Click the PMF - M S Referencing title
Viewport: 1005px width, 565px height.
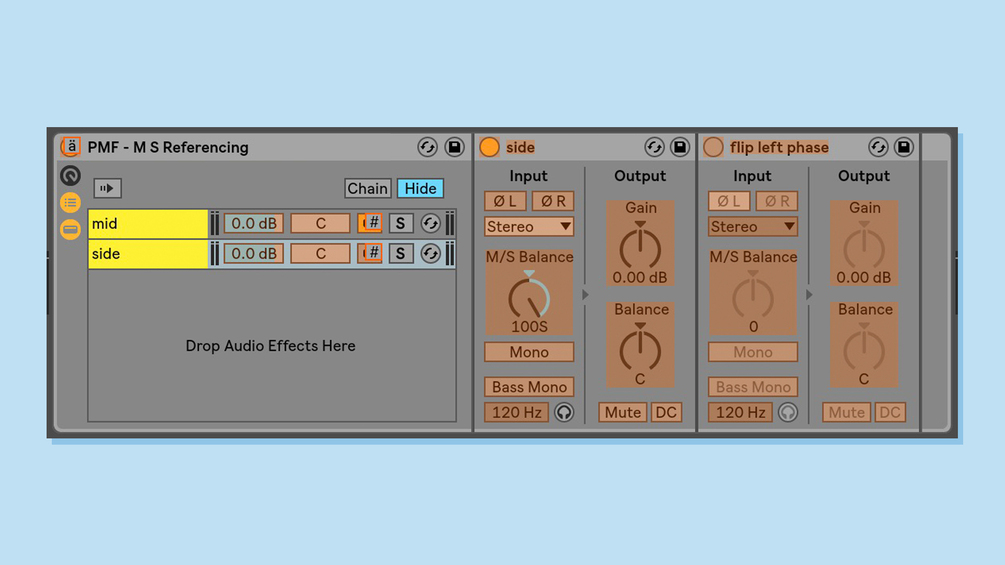tap(168, 147)
